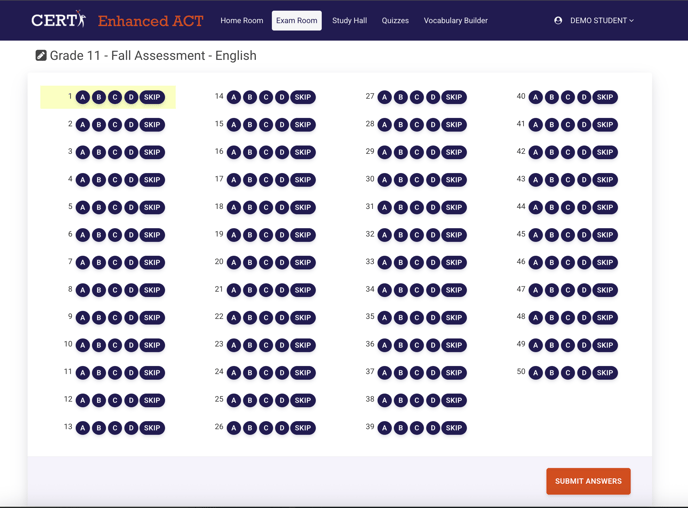This screenshot has width=688, height=508.
Task: Select the Exam Room tab
Action: [x=297, y=20]
